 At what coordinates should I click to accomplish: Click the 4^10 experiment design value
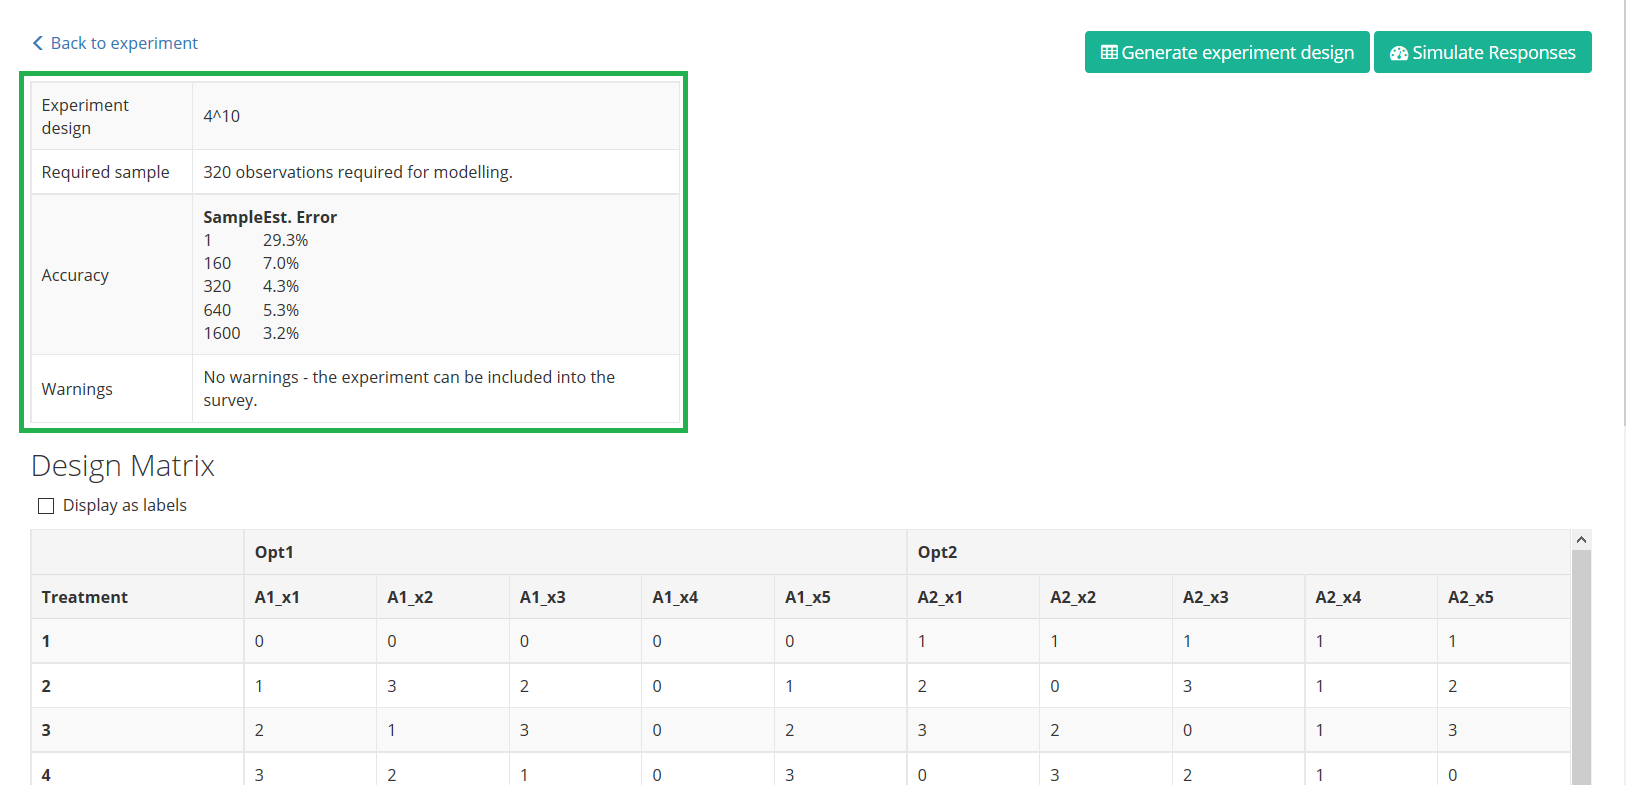222,116
